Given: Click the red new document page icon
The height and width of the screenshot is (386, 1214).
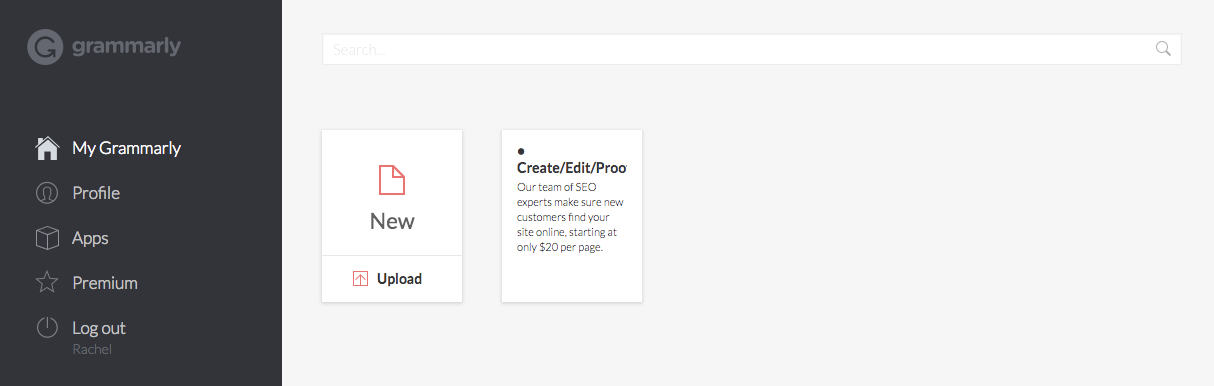Looking at the screenshot, I should click(392, 180).
